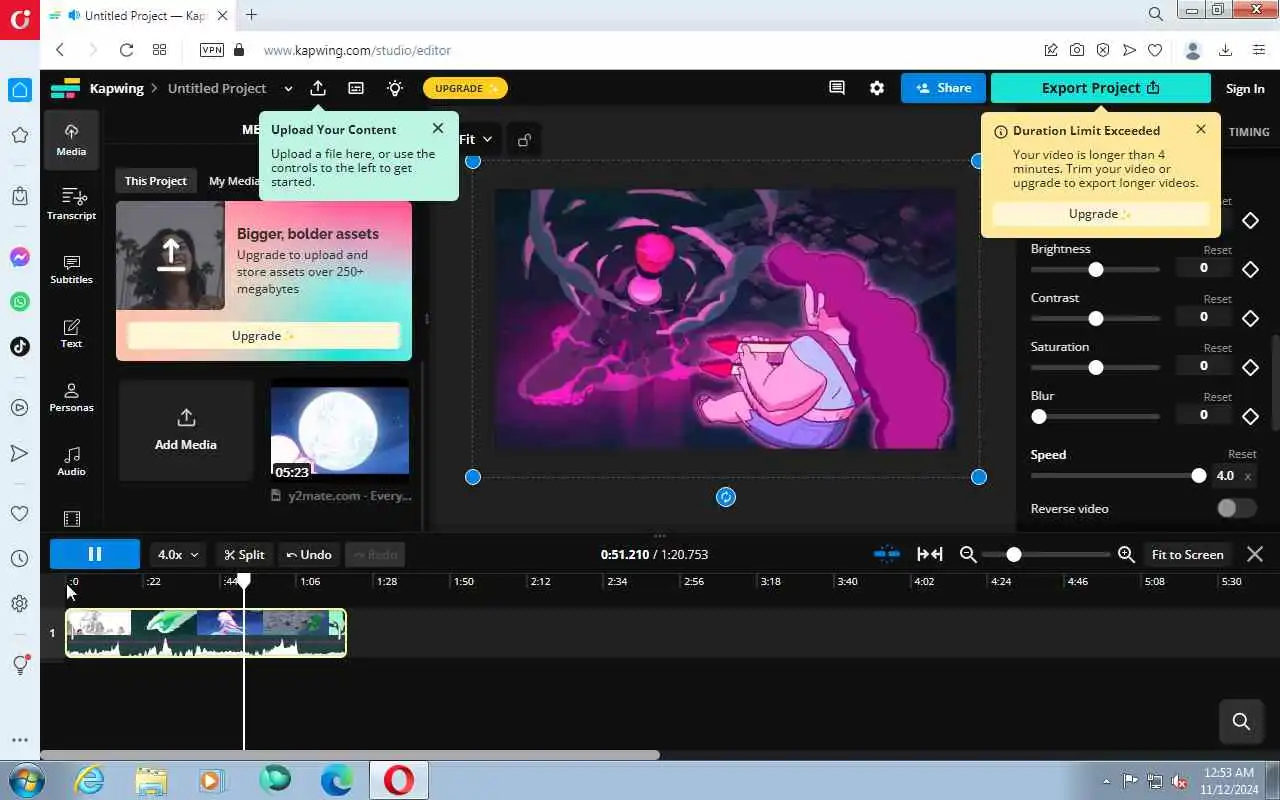
Task: Open the Personas panel
Action: 71,396
